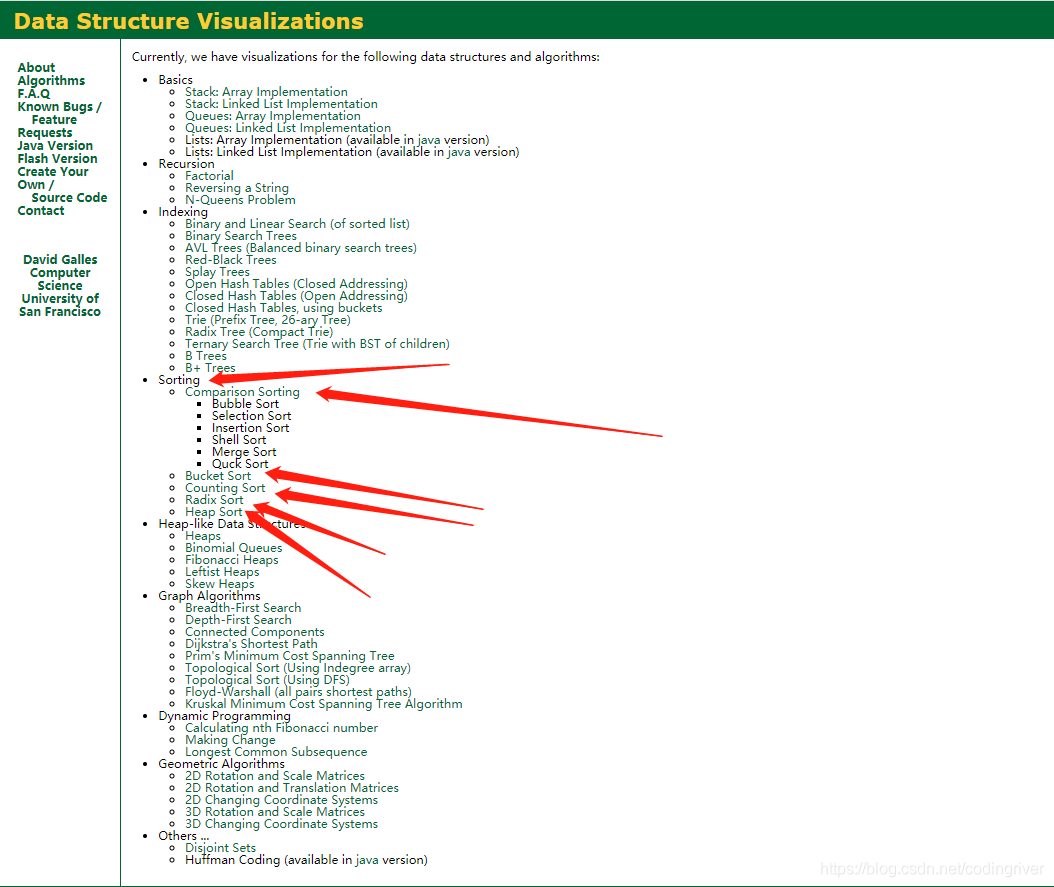Open Stack: Linked List Implementation
The width and height of the screenshot is (1054, 887).
281,104
